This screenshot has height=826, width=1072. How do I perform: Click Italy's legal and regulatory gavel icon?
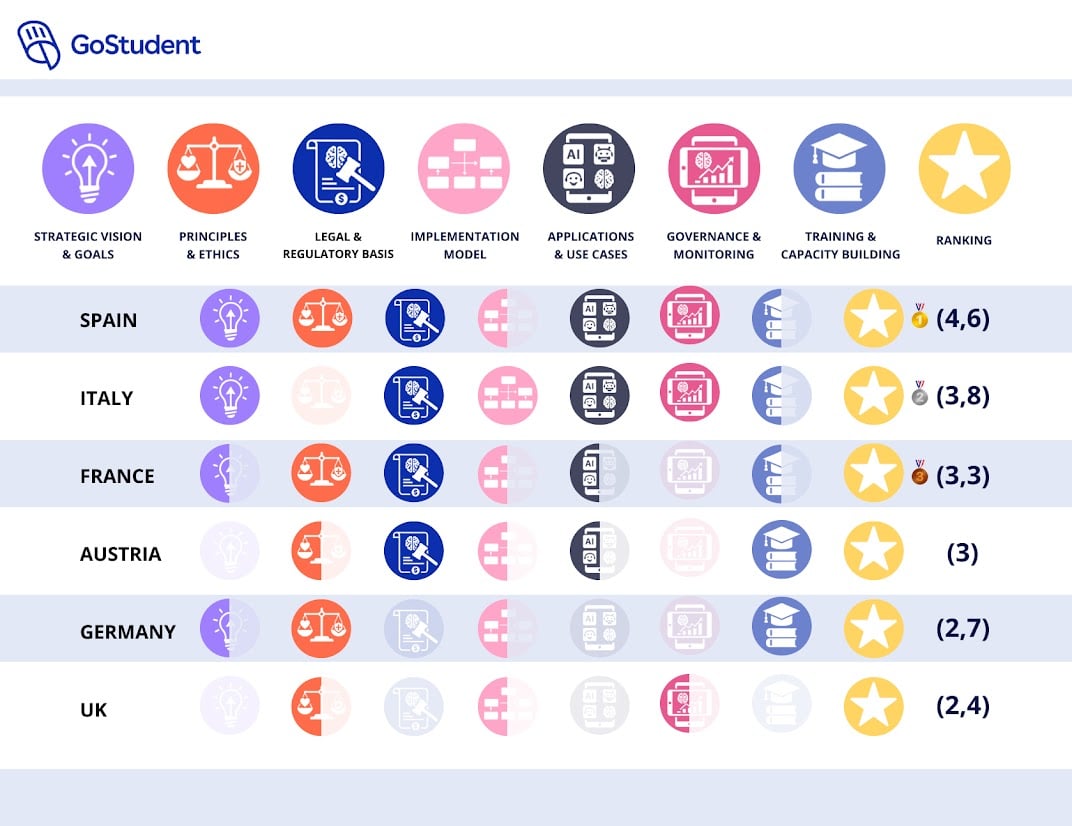pyautogui.click(x=415, y=395)
